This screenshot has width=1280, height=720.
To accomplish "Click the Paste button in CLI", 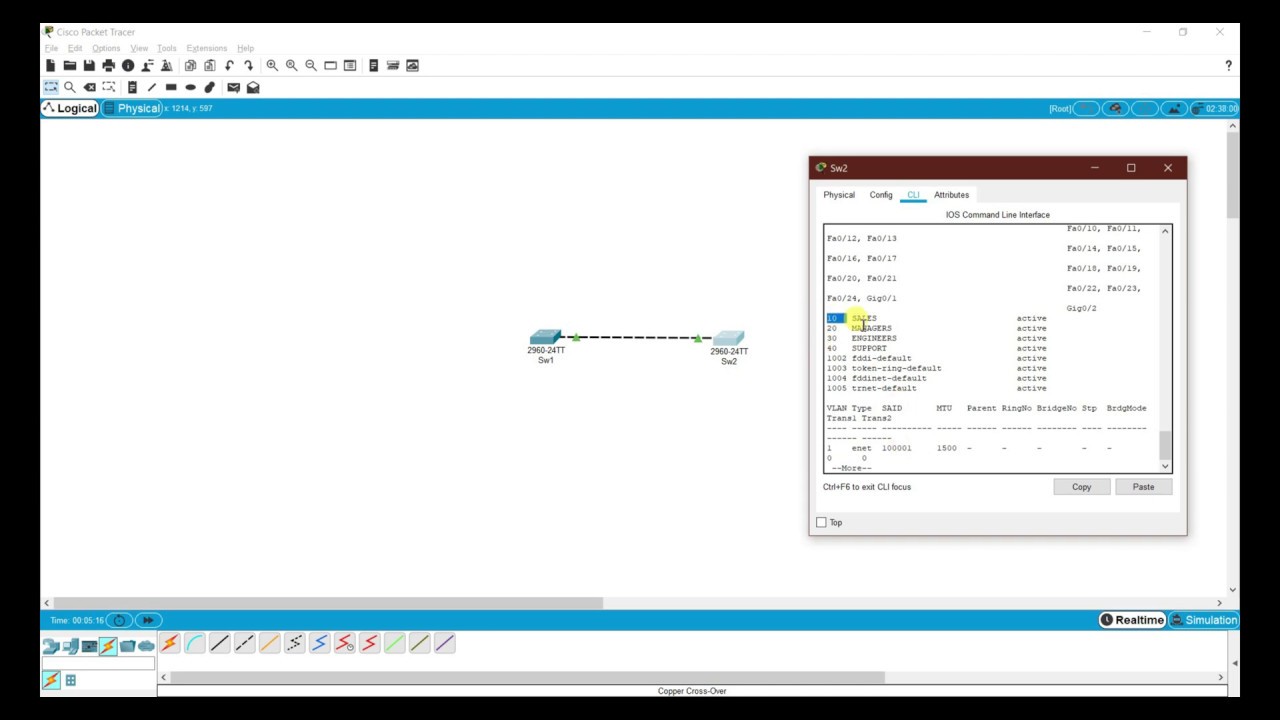I will pyautogui.click(x=1143, y=487).
